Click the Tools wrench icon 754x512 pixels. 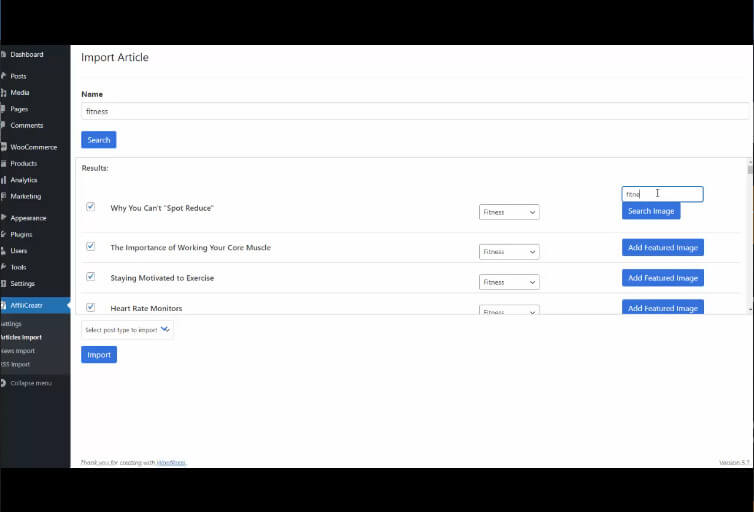pos(3,267)
